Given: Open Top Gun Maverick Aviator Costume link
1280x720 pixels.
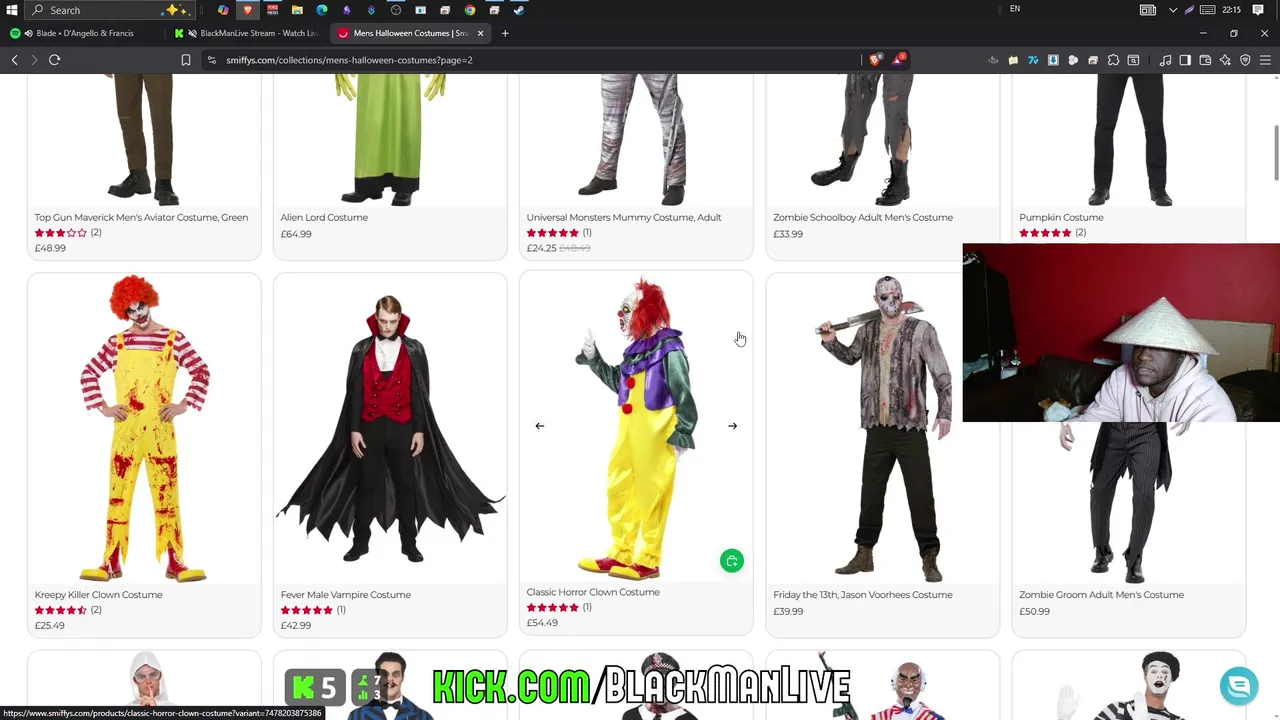Looking at the screenshot, I should (141, 217).
